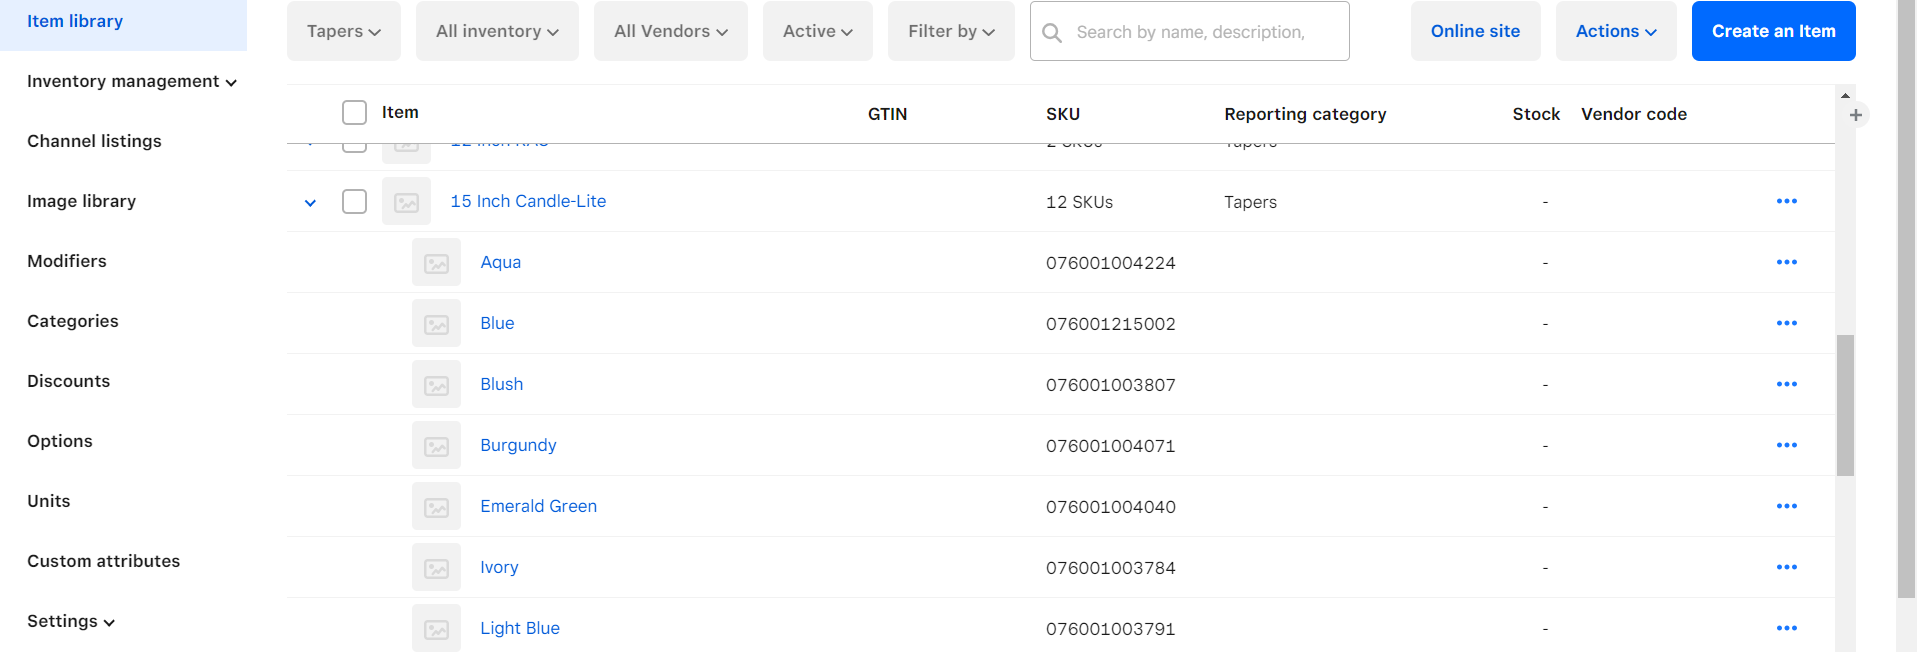Open the Blue variation link
The image size is (1920, 652).
point(497,323)
